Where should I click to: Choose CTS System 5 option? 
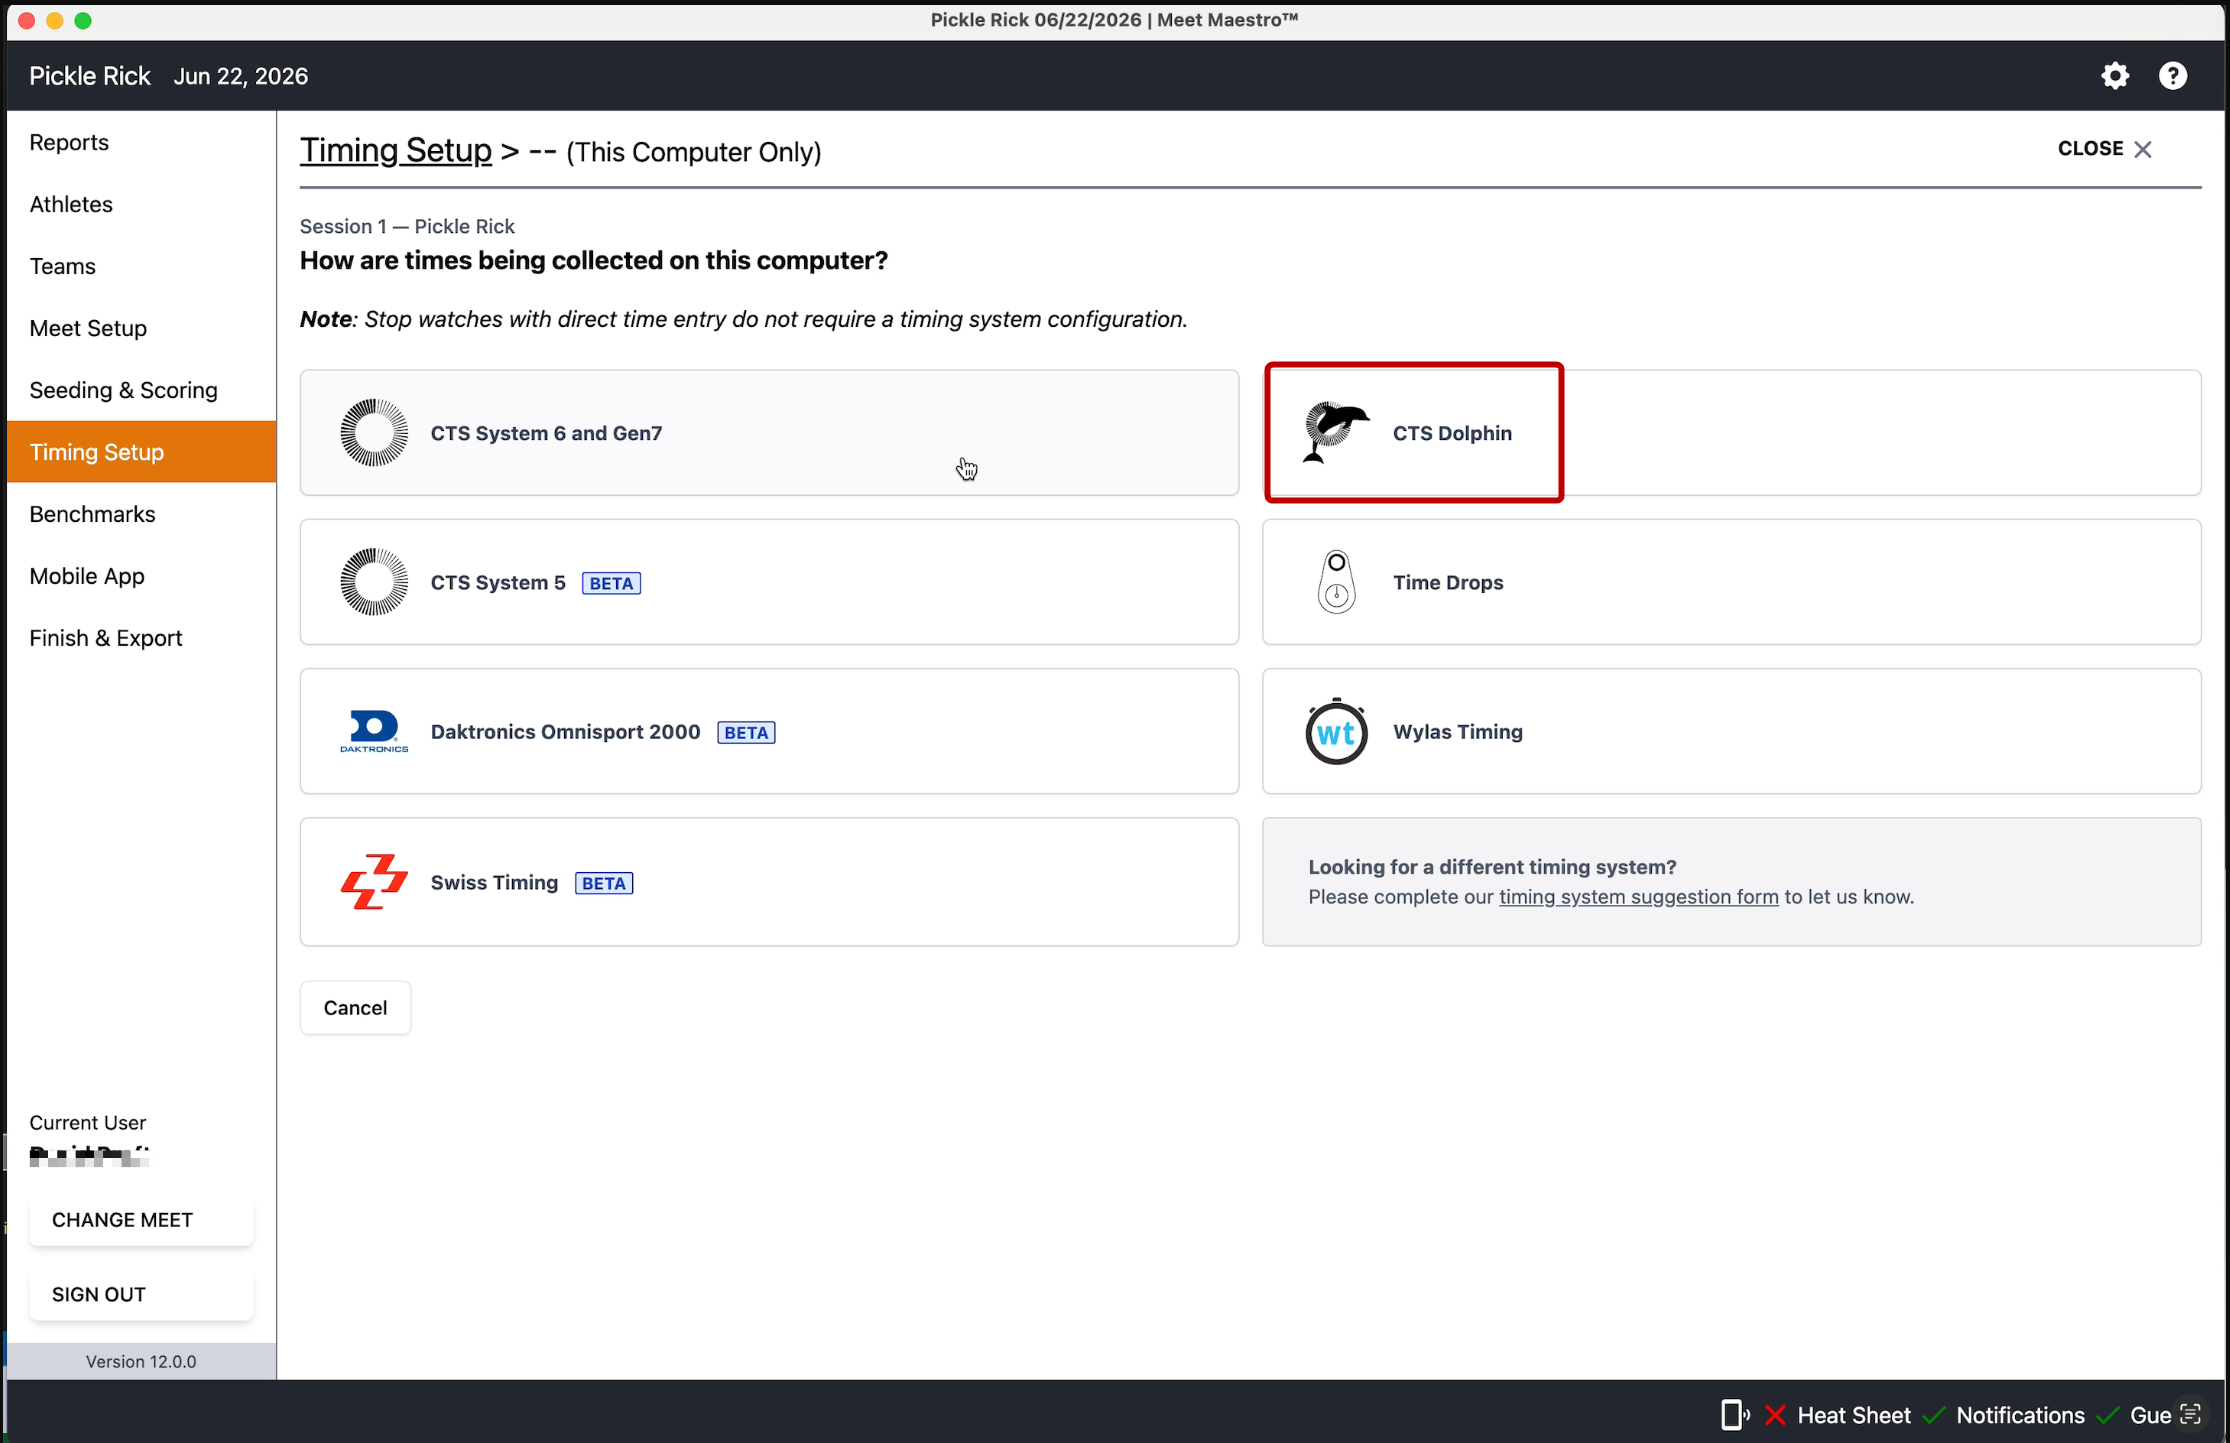[769, 582]
